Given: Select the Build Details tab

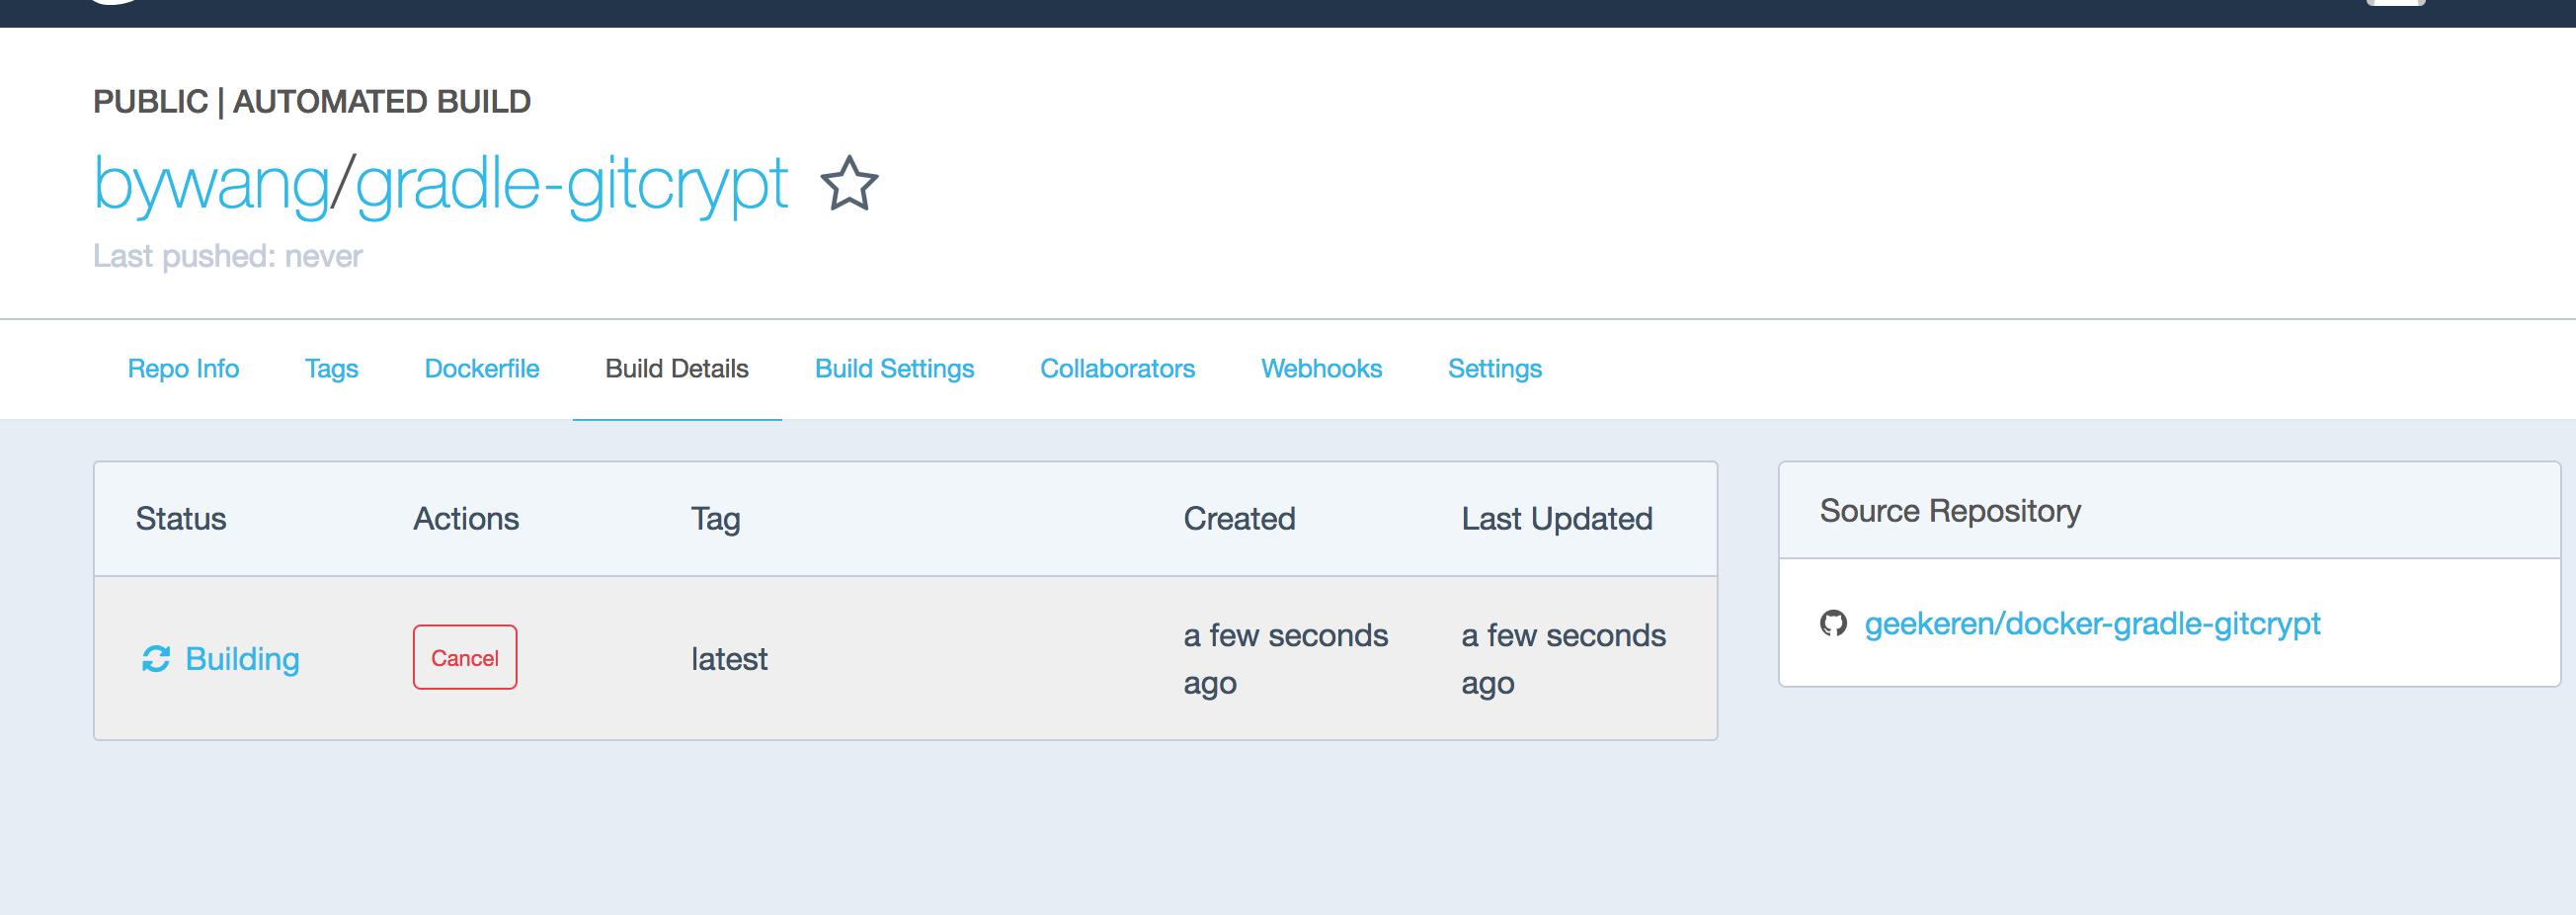Looking at the screenshot, I should click(x=677, y=369).
